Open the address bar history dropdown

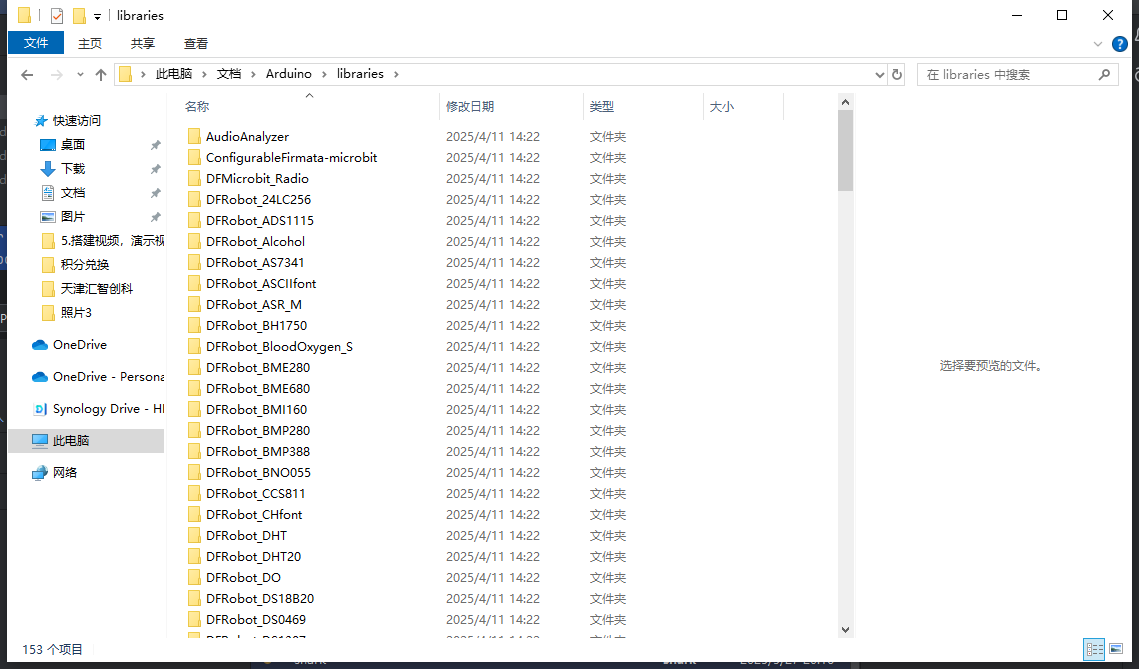pyautogui.click(x=880, y=75)
